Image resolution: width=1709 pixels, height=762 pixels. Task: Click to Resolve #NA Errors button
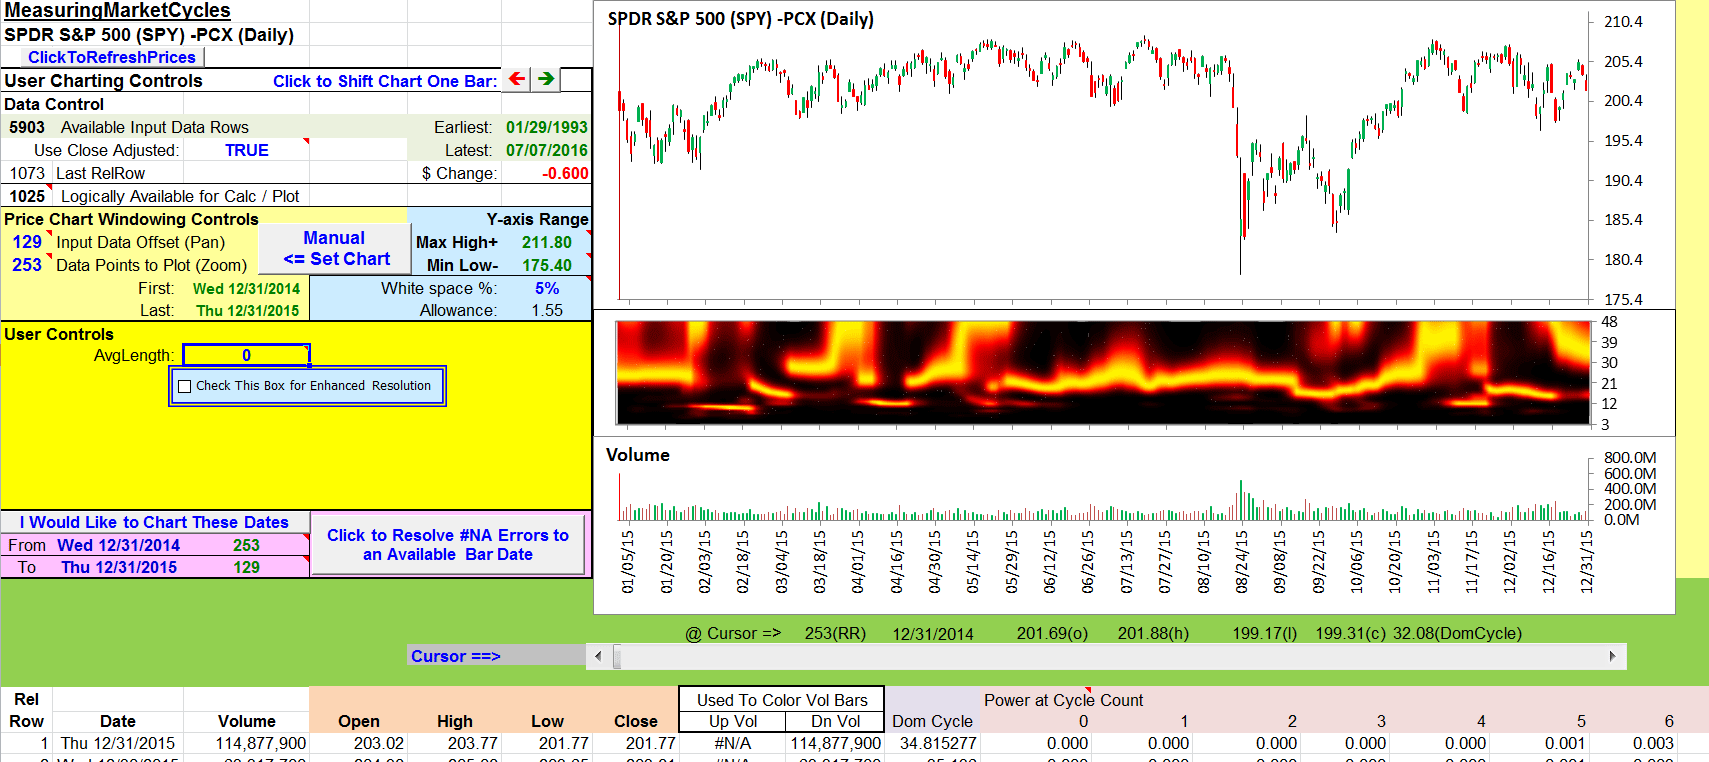pyautogui.click(x=448, y=545)
